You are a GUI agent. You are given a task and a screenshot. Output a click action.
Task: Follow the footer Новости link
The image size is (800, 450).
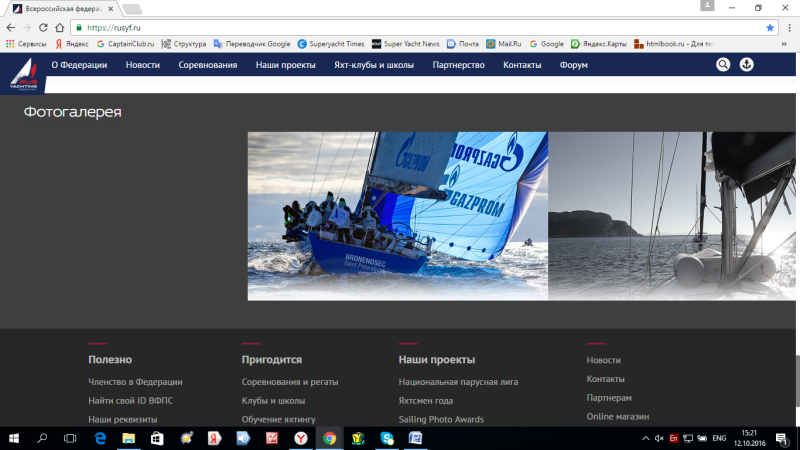click(x=604, y=360)
